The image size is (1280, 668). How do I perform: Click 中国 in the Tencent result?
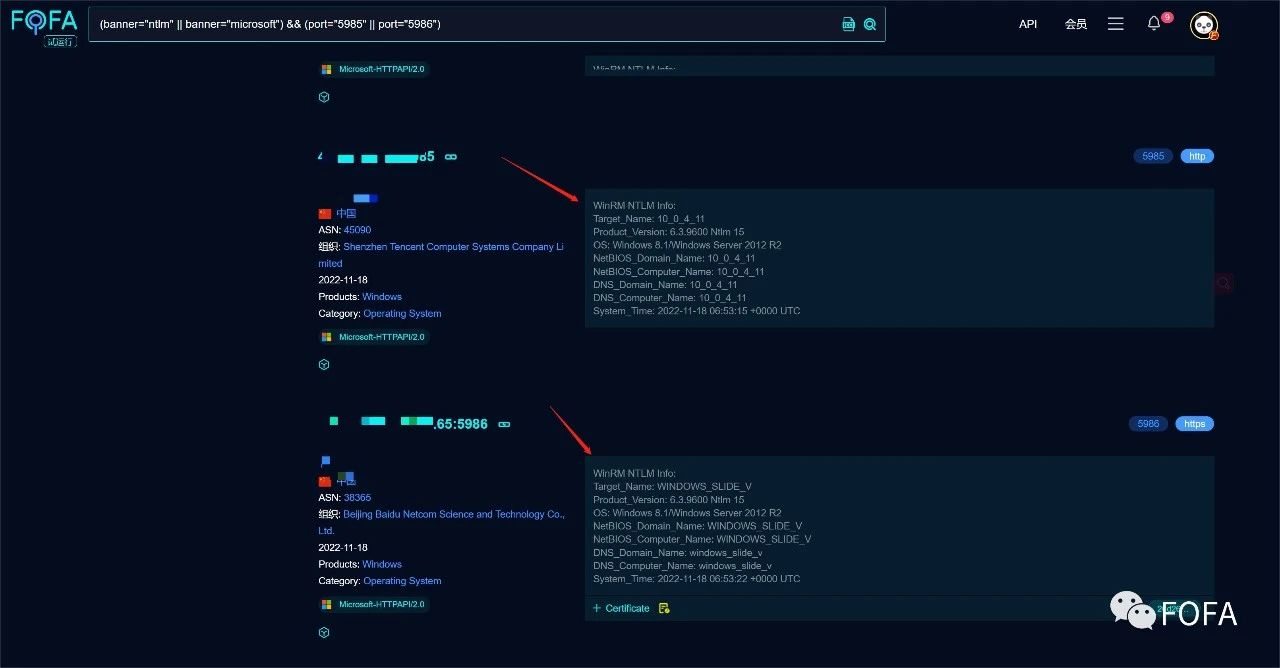pyautogui.click(x=346, y=213)
